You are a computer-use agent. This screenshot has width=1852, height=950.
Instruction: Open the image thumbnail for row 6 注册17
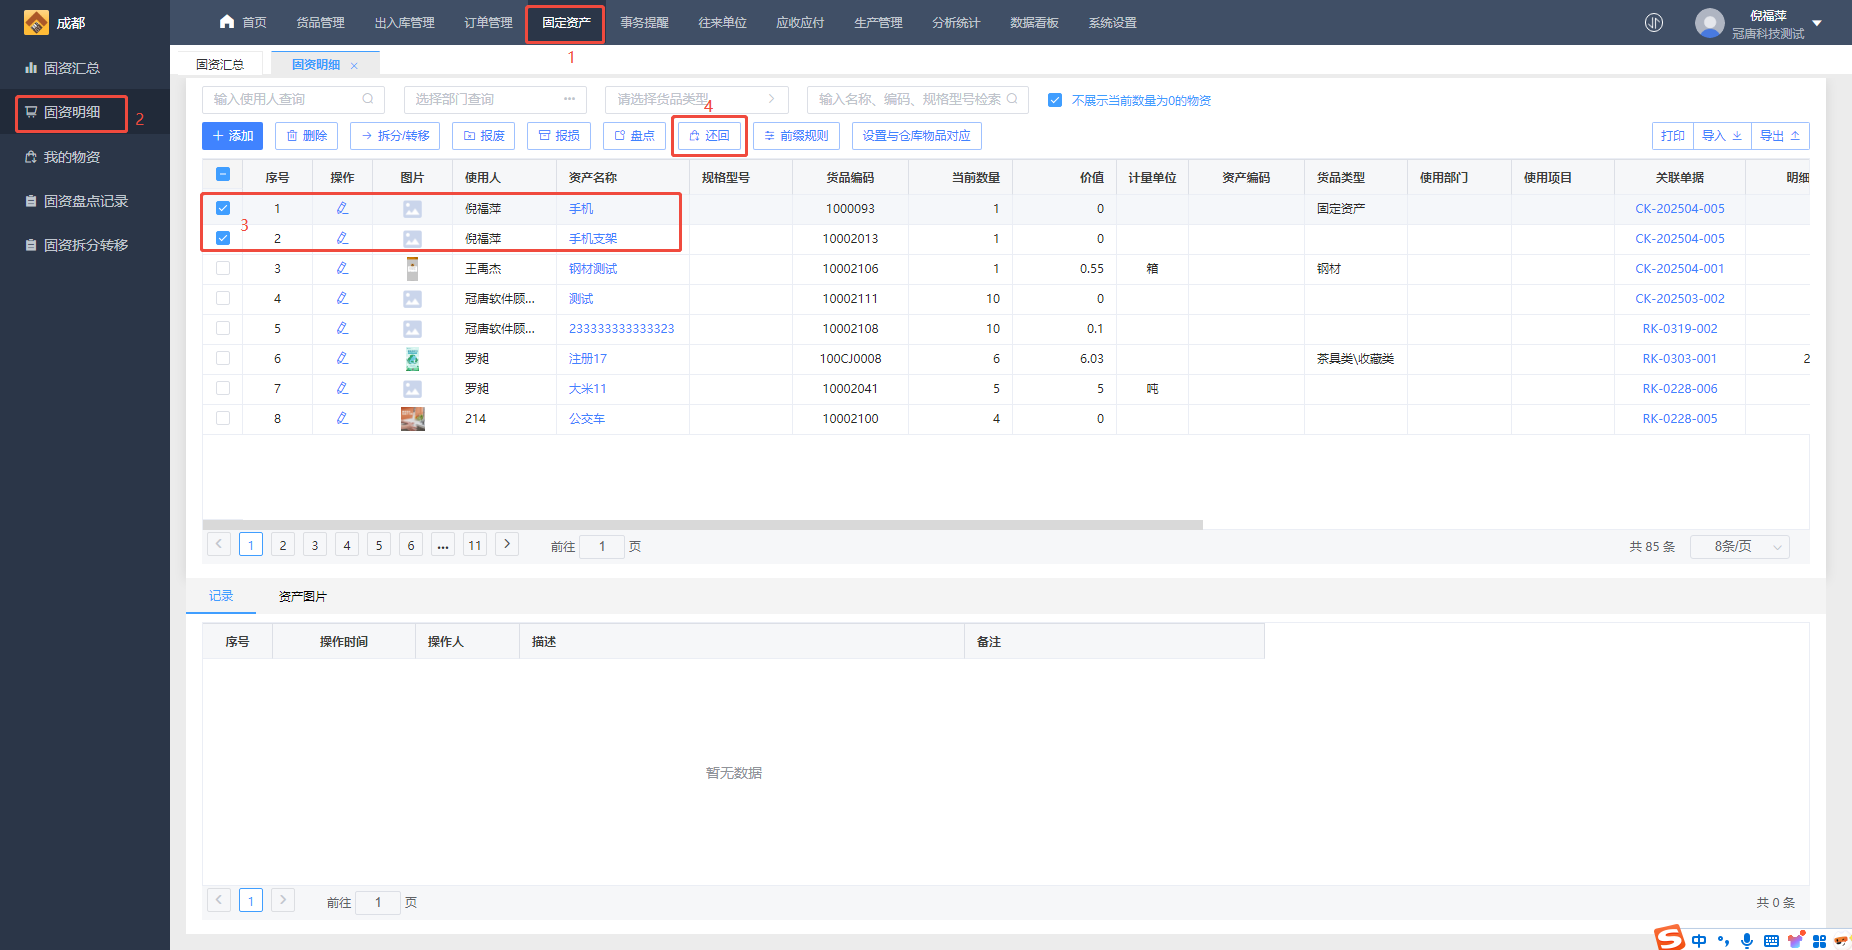[x=412, y=358]
